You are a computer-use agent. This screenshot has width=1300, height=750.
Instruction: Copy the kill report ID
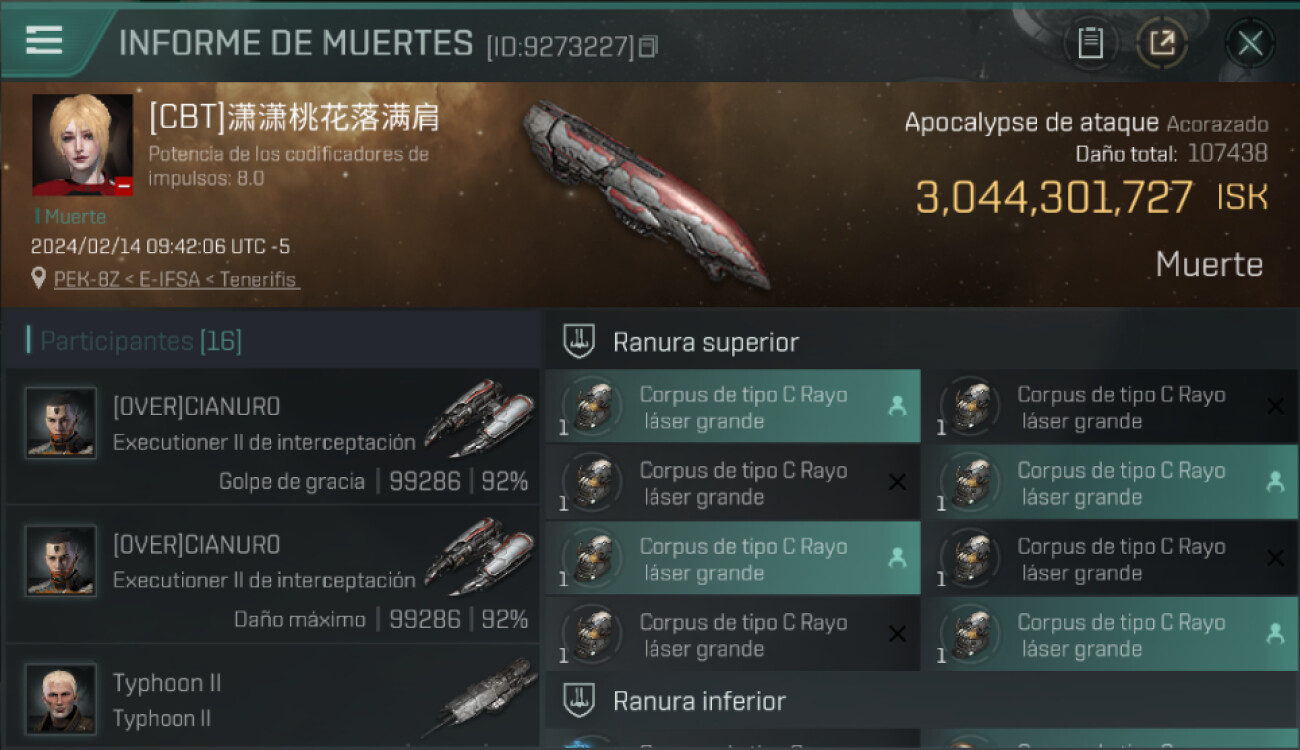(x=648, y=47)
